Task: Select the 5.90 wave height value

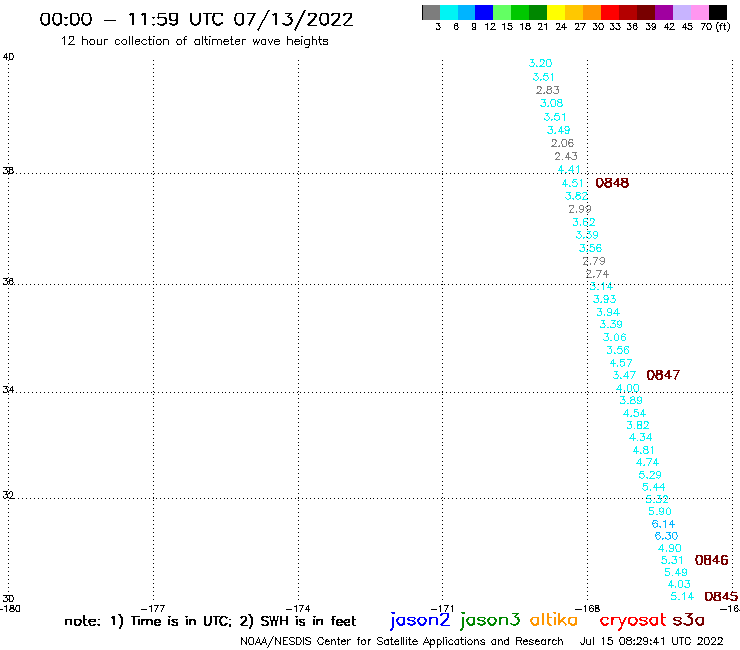Action: (x=660, y=512)
